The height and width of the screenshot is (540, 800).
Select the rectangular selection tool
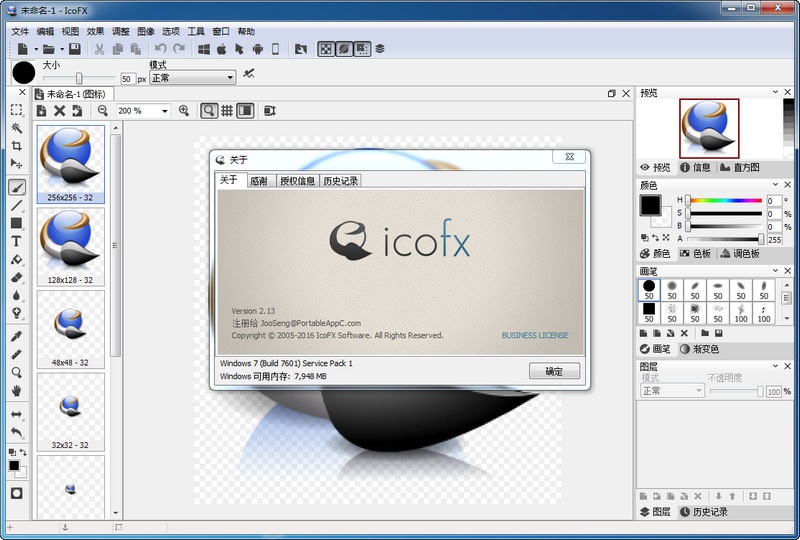pyautogui.click(x=16, y=110)
